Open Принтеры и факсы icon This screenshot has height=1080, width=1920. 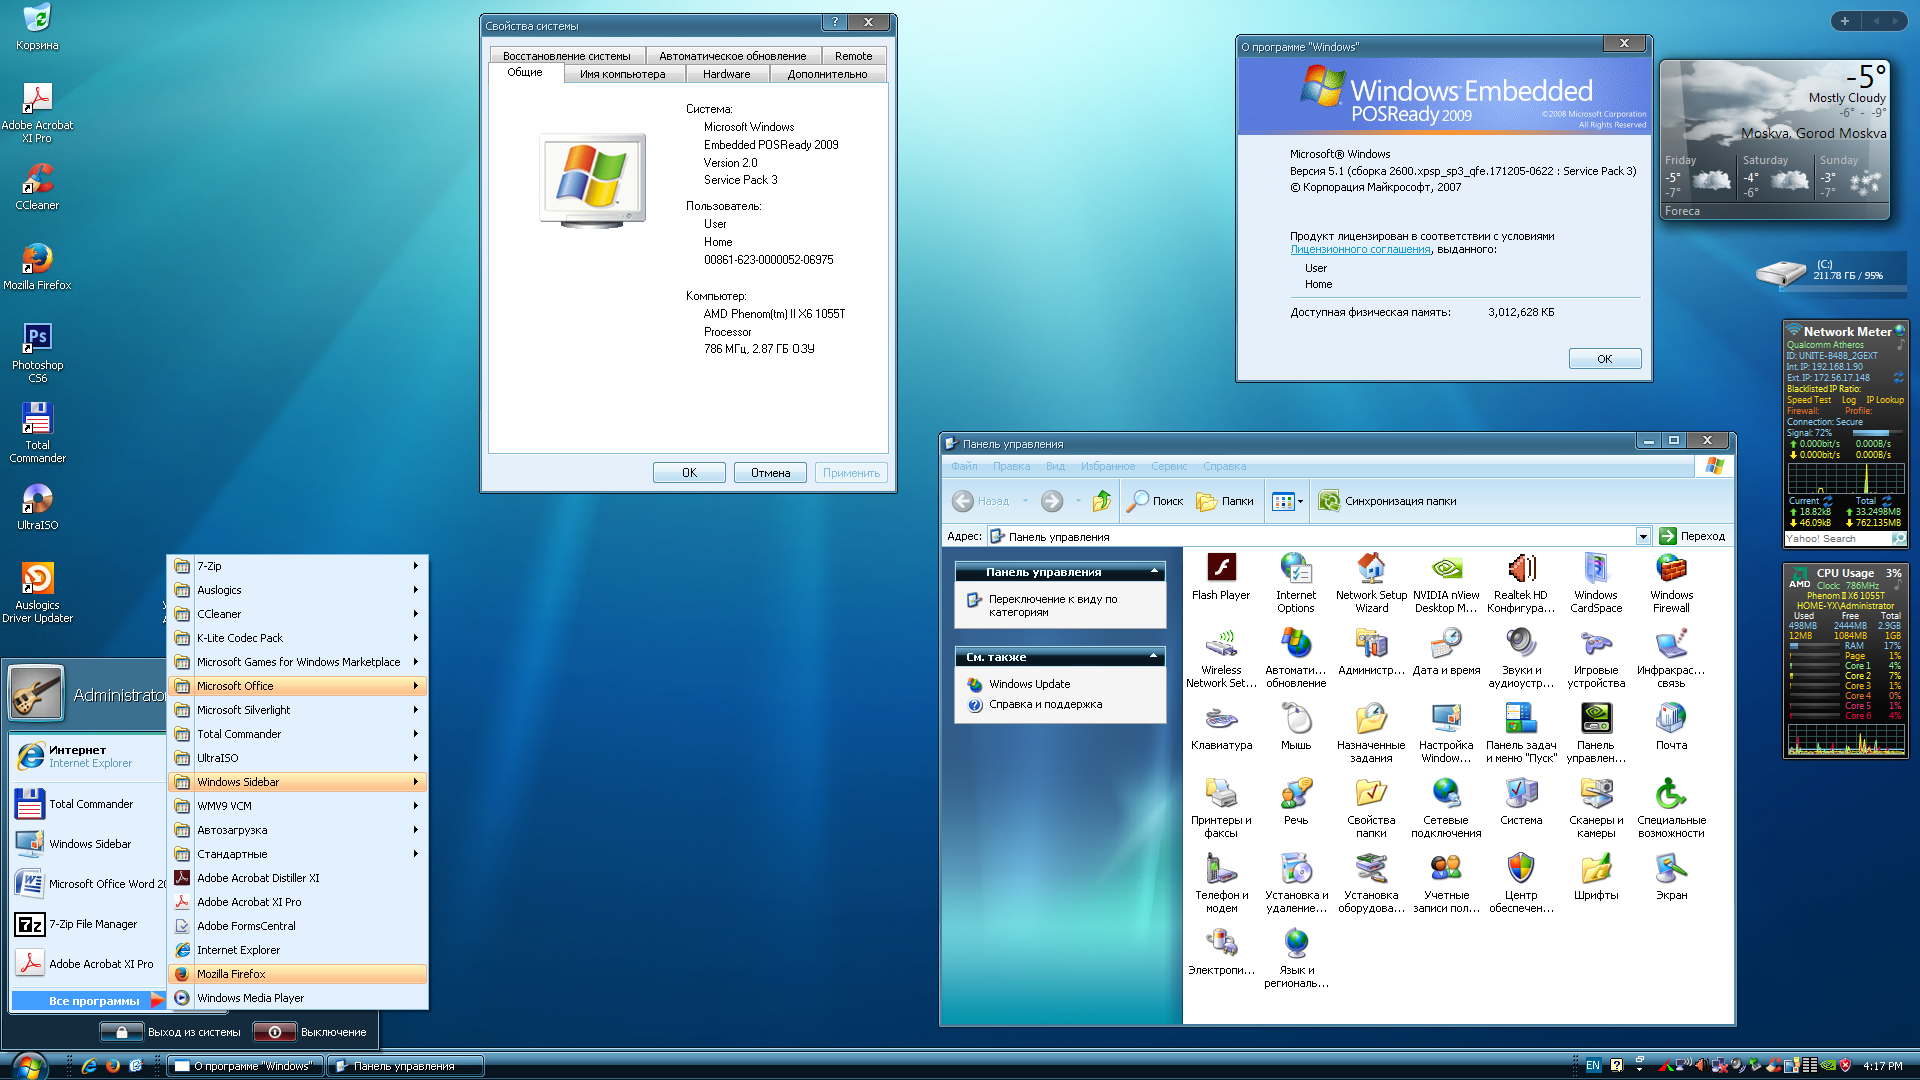(x=1221, y=809)
